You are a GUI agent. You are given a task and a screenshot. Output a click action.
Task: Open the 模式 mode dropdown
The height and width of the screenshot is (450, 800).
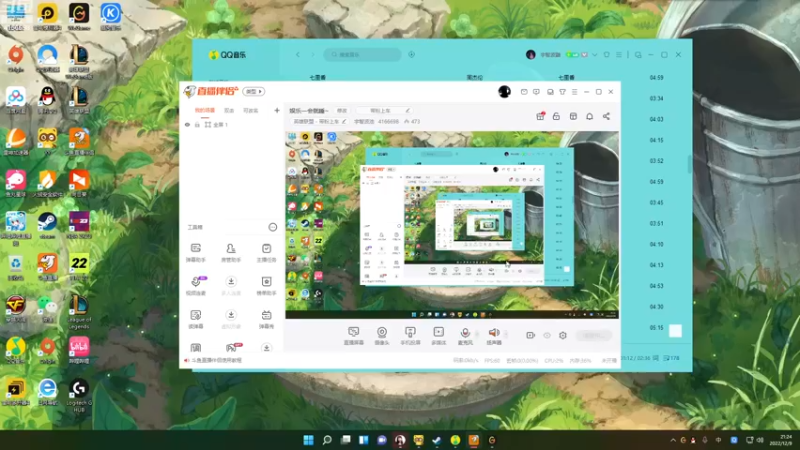[254, 91]
